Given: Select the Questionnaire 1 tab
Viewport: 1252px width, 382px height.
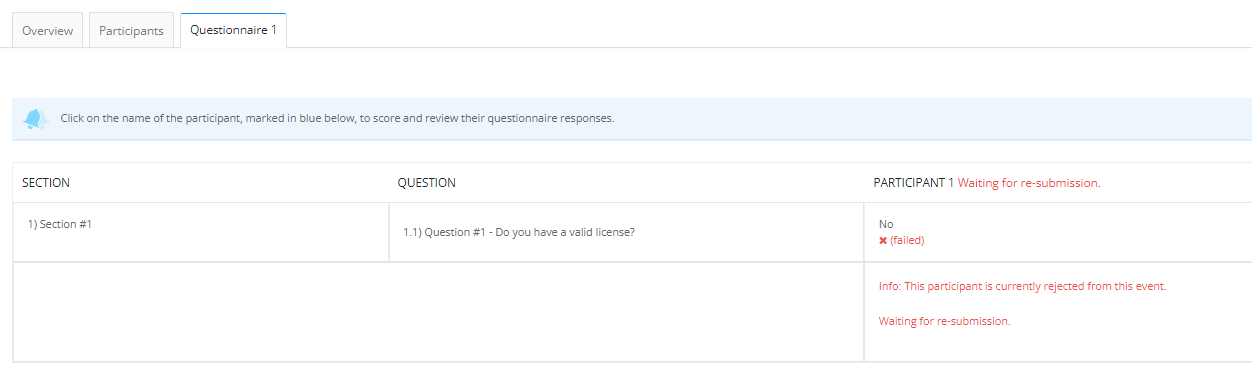Looking at the screenshot, I should tap(233, 30).
